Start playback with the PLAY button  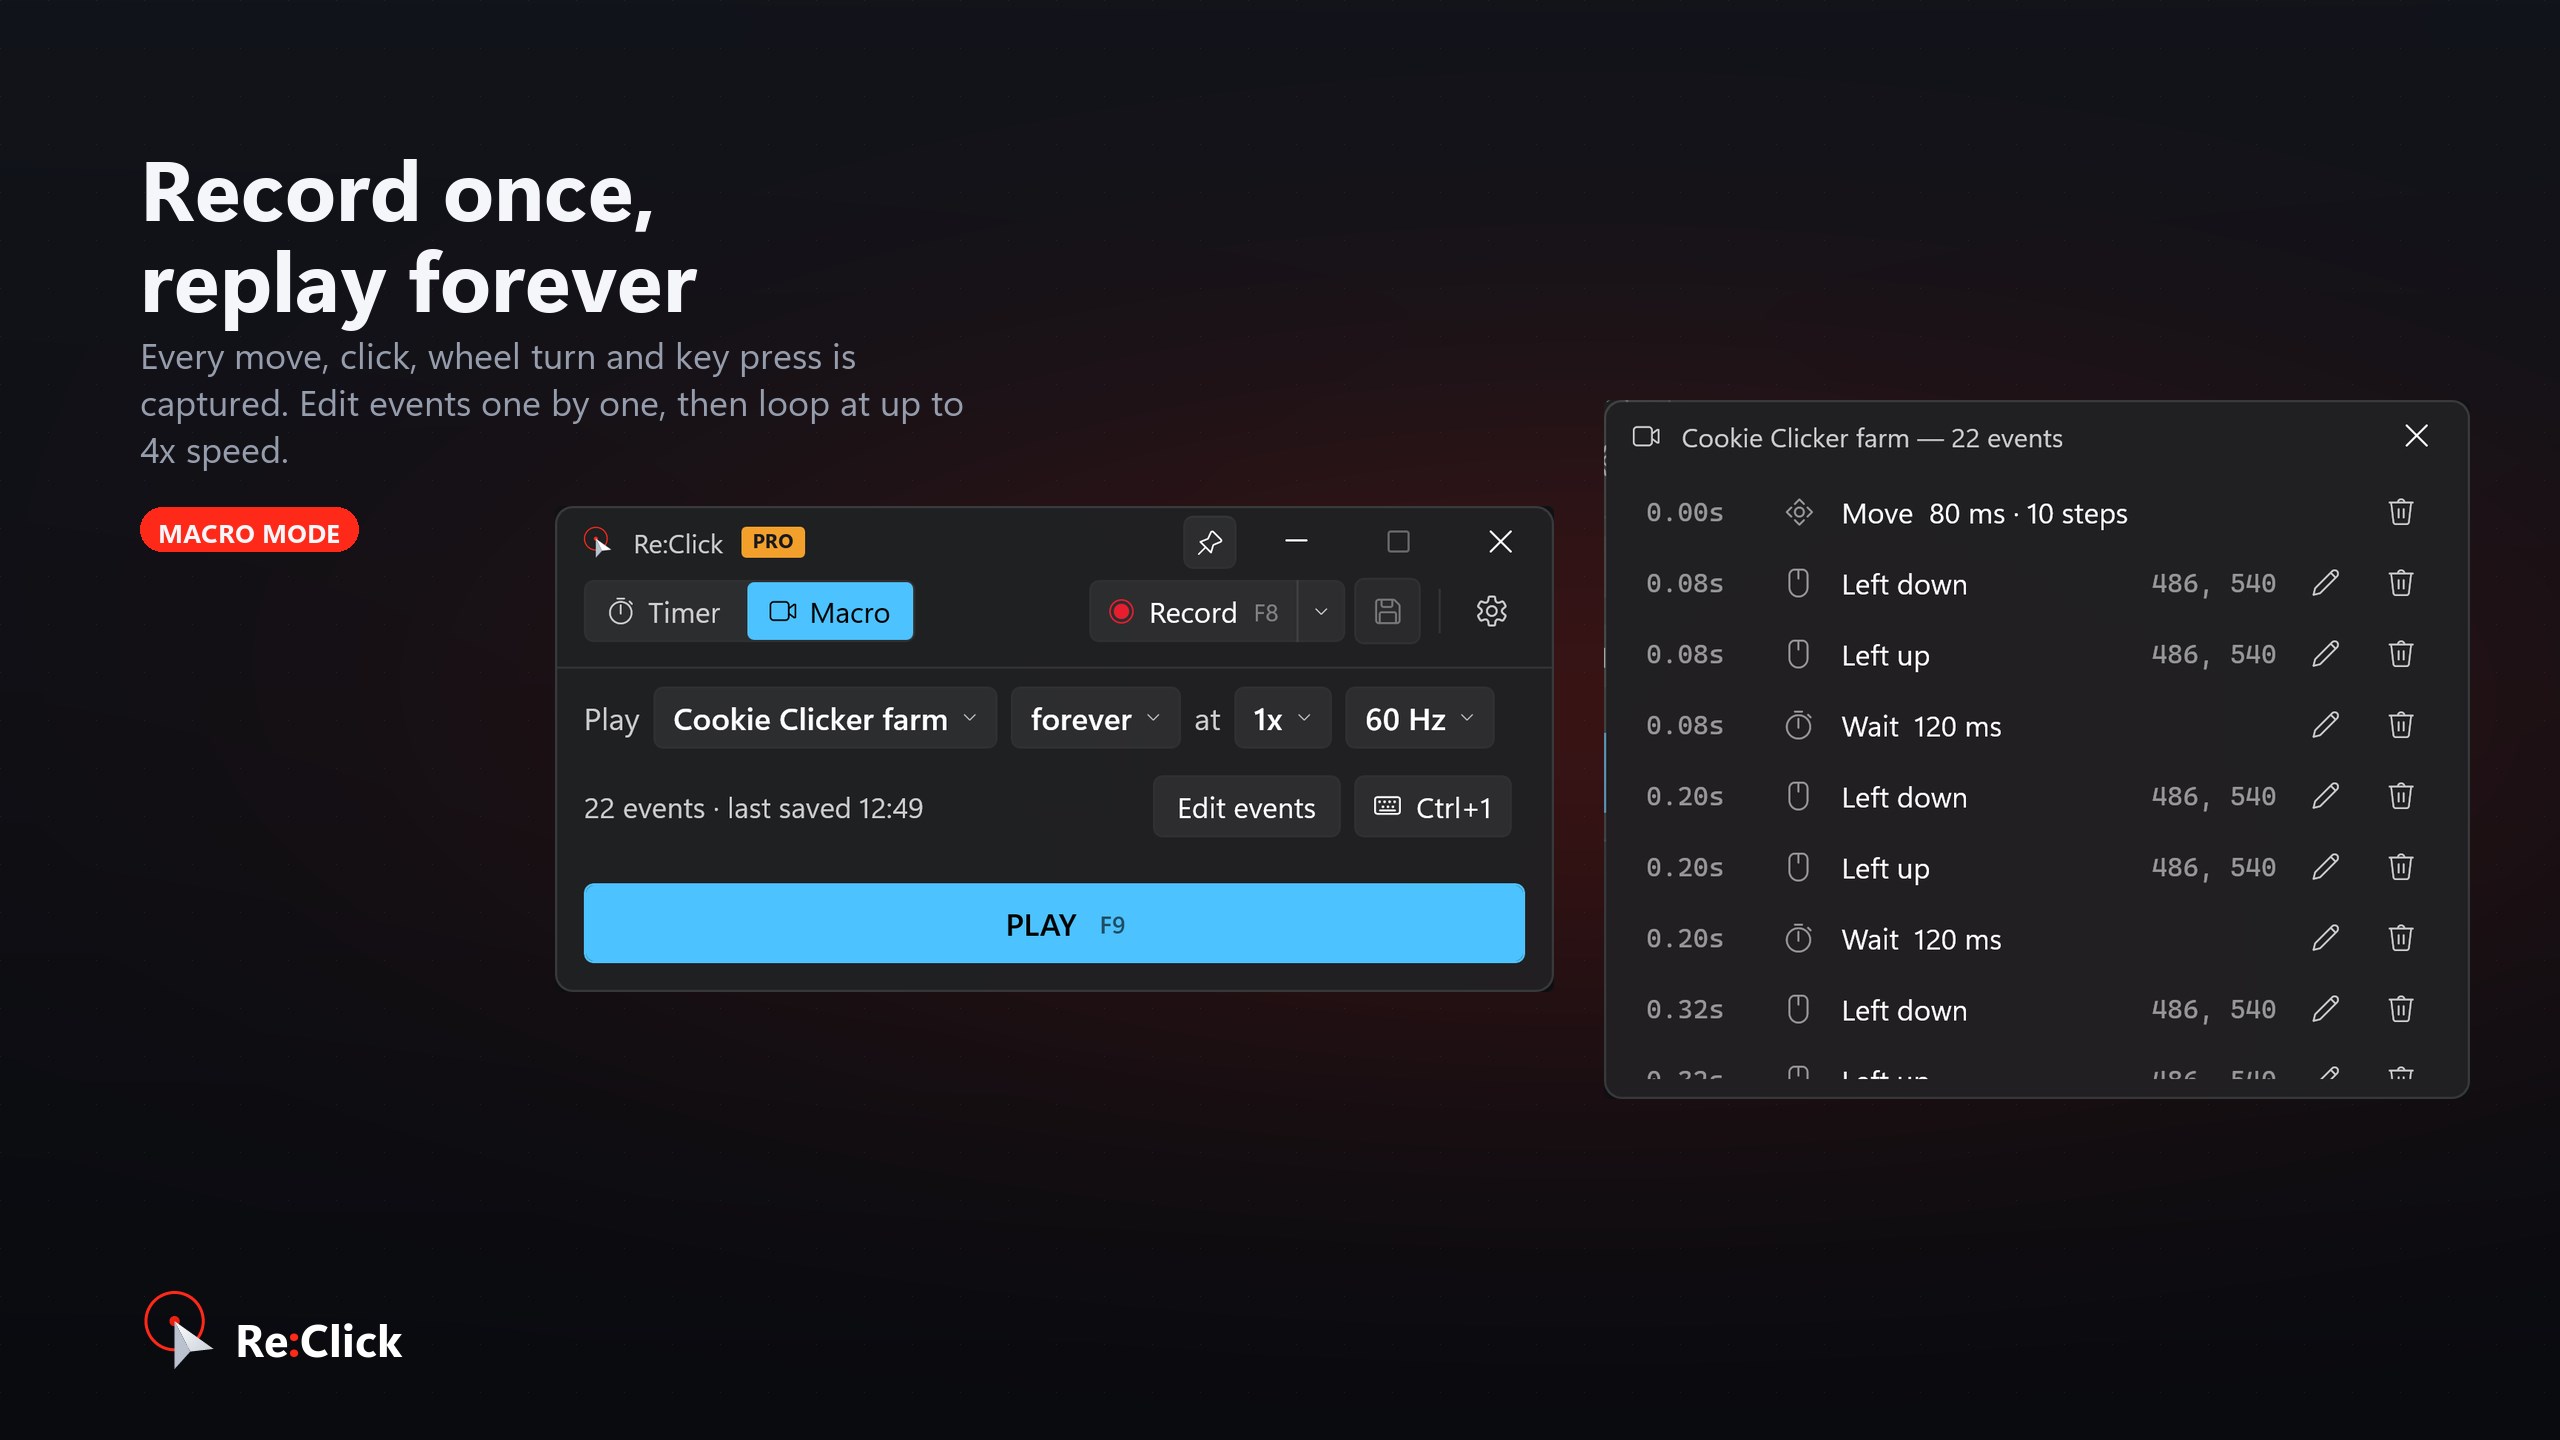pyautogui.click(x=1054, y=924)
